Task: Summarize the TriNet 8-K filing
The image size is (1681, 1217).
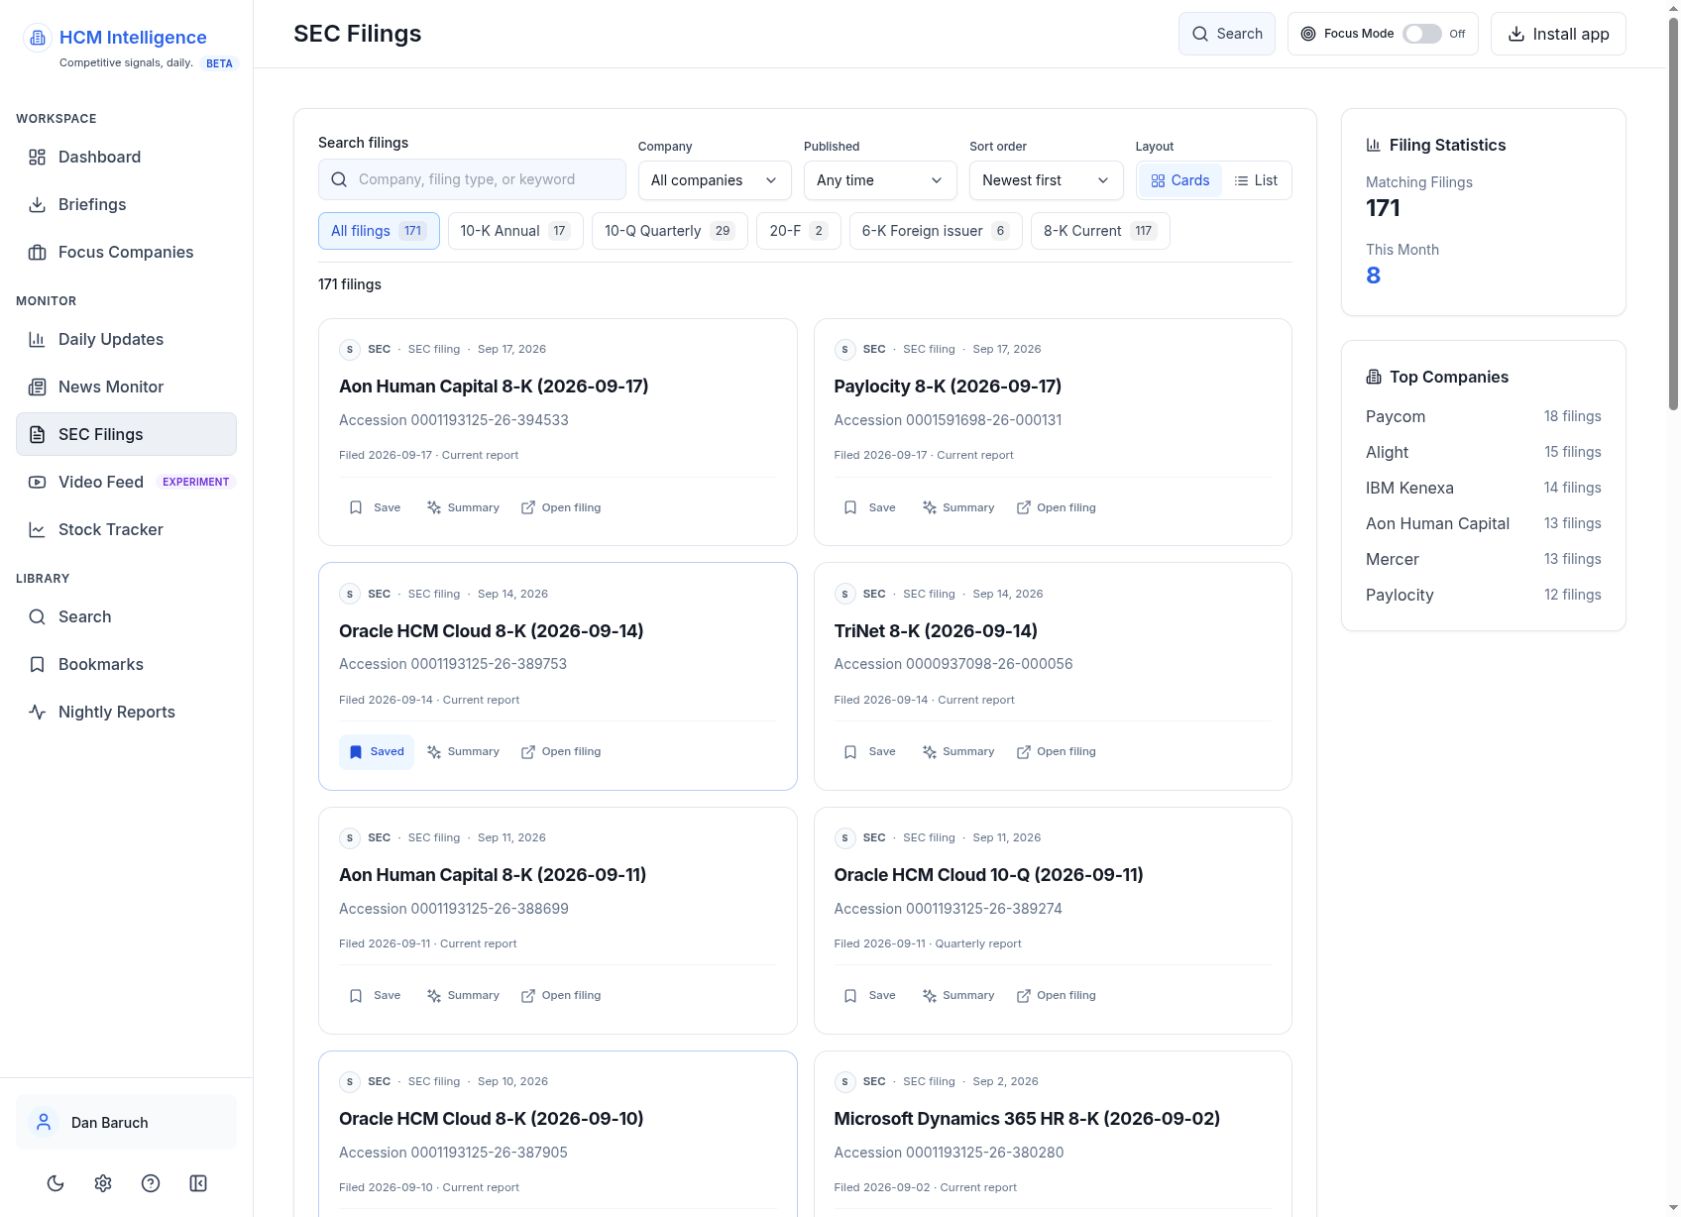Action: click(x=958, y=752)
